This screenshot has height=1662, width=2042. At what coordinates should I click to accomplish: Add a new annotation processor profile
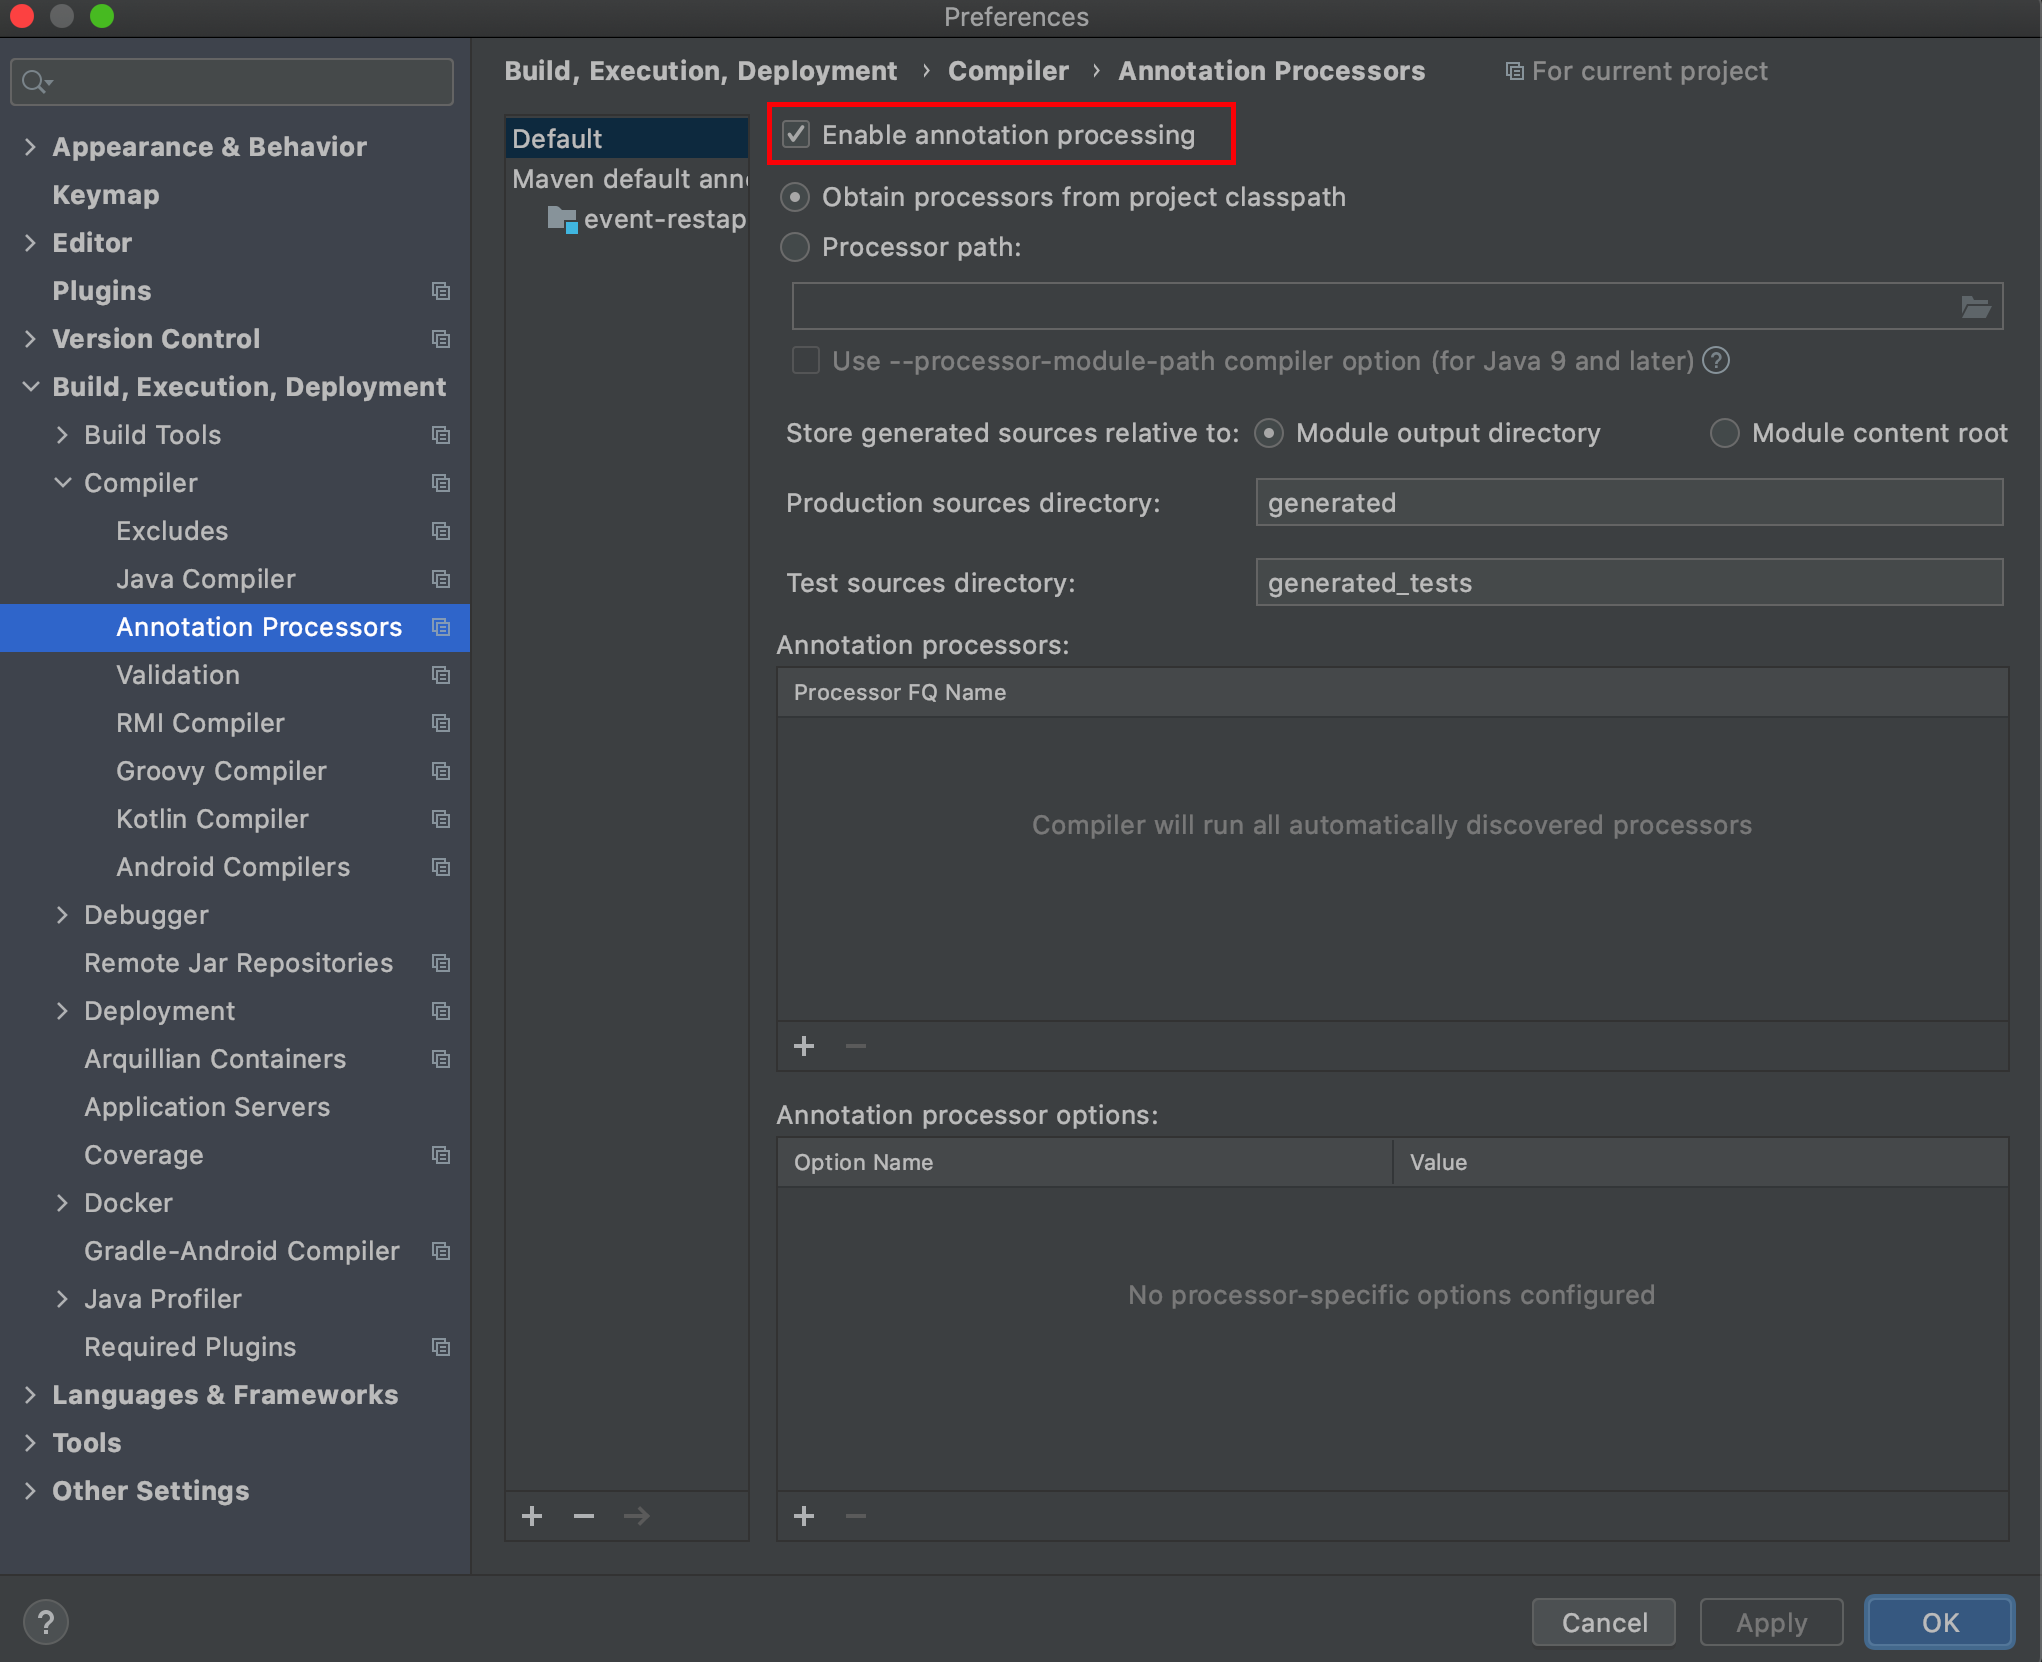pos(532,1516)
